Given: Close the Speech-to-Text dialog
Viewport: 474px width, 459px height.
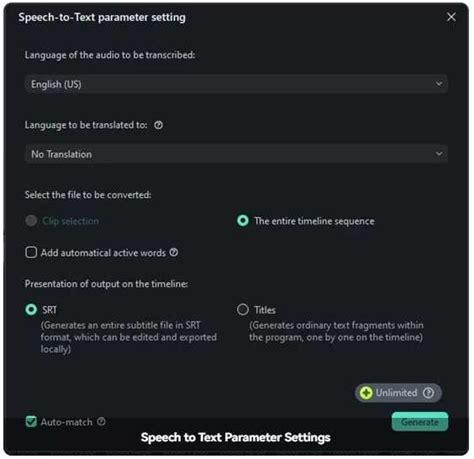Looking at the screenshot, I should click(x=451, y=17).
